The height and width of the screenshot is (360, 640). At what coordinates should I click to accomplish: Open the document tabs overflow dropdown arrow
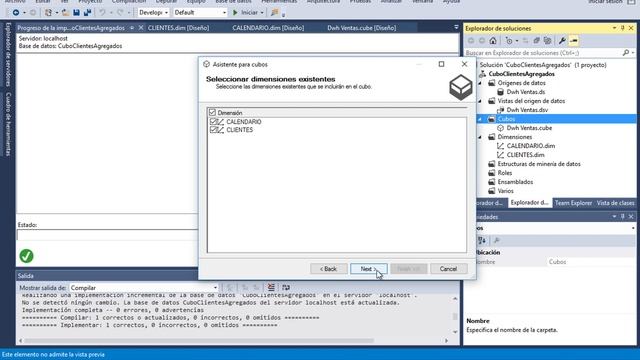456,27
